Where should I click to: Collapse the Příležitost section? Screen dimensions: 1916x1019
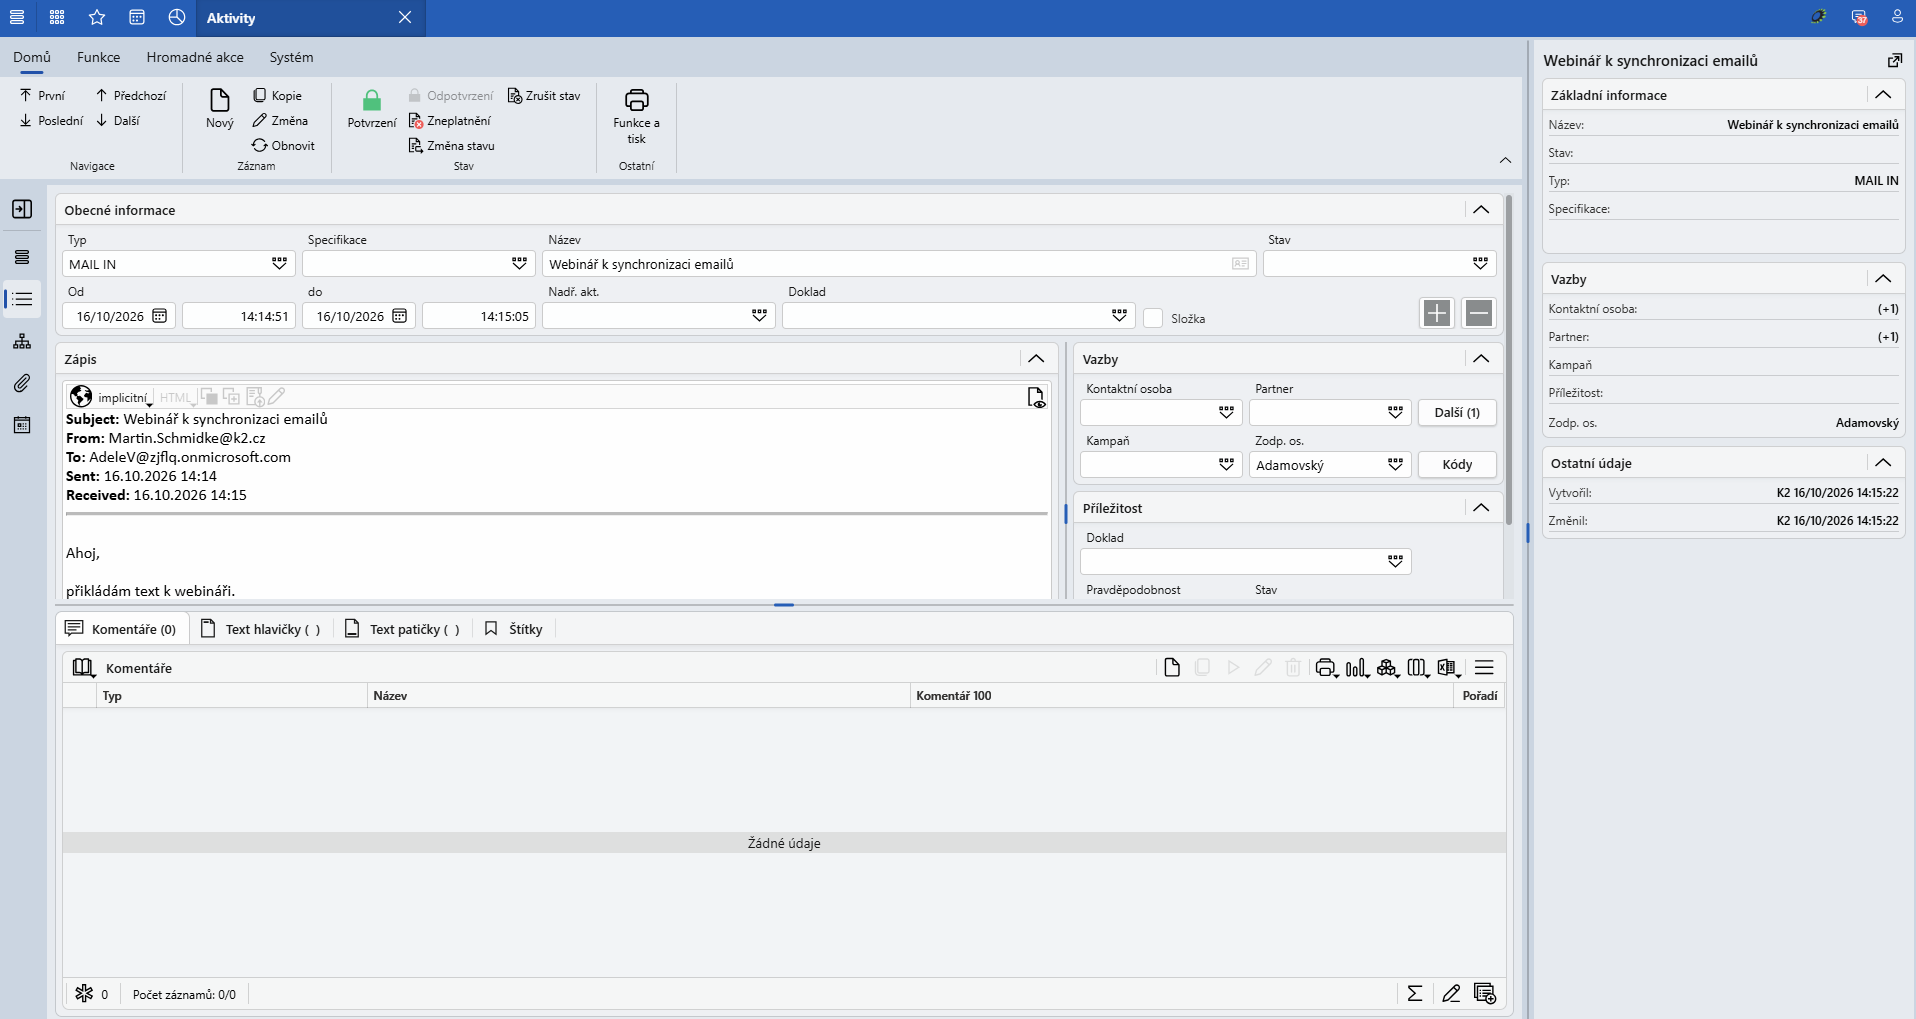(1481, 508)
